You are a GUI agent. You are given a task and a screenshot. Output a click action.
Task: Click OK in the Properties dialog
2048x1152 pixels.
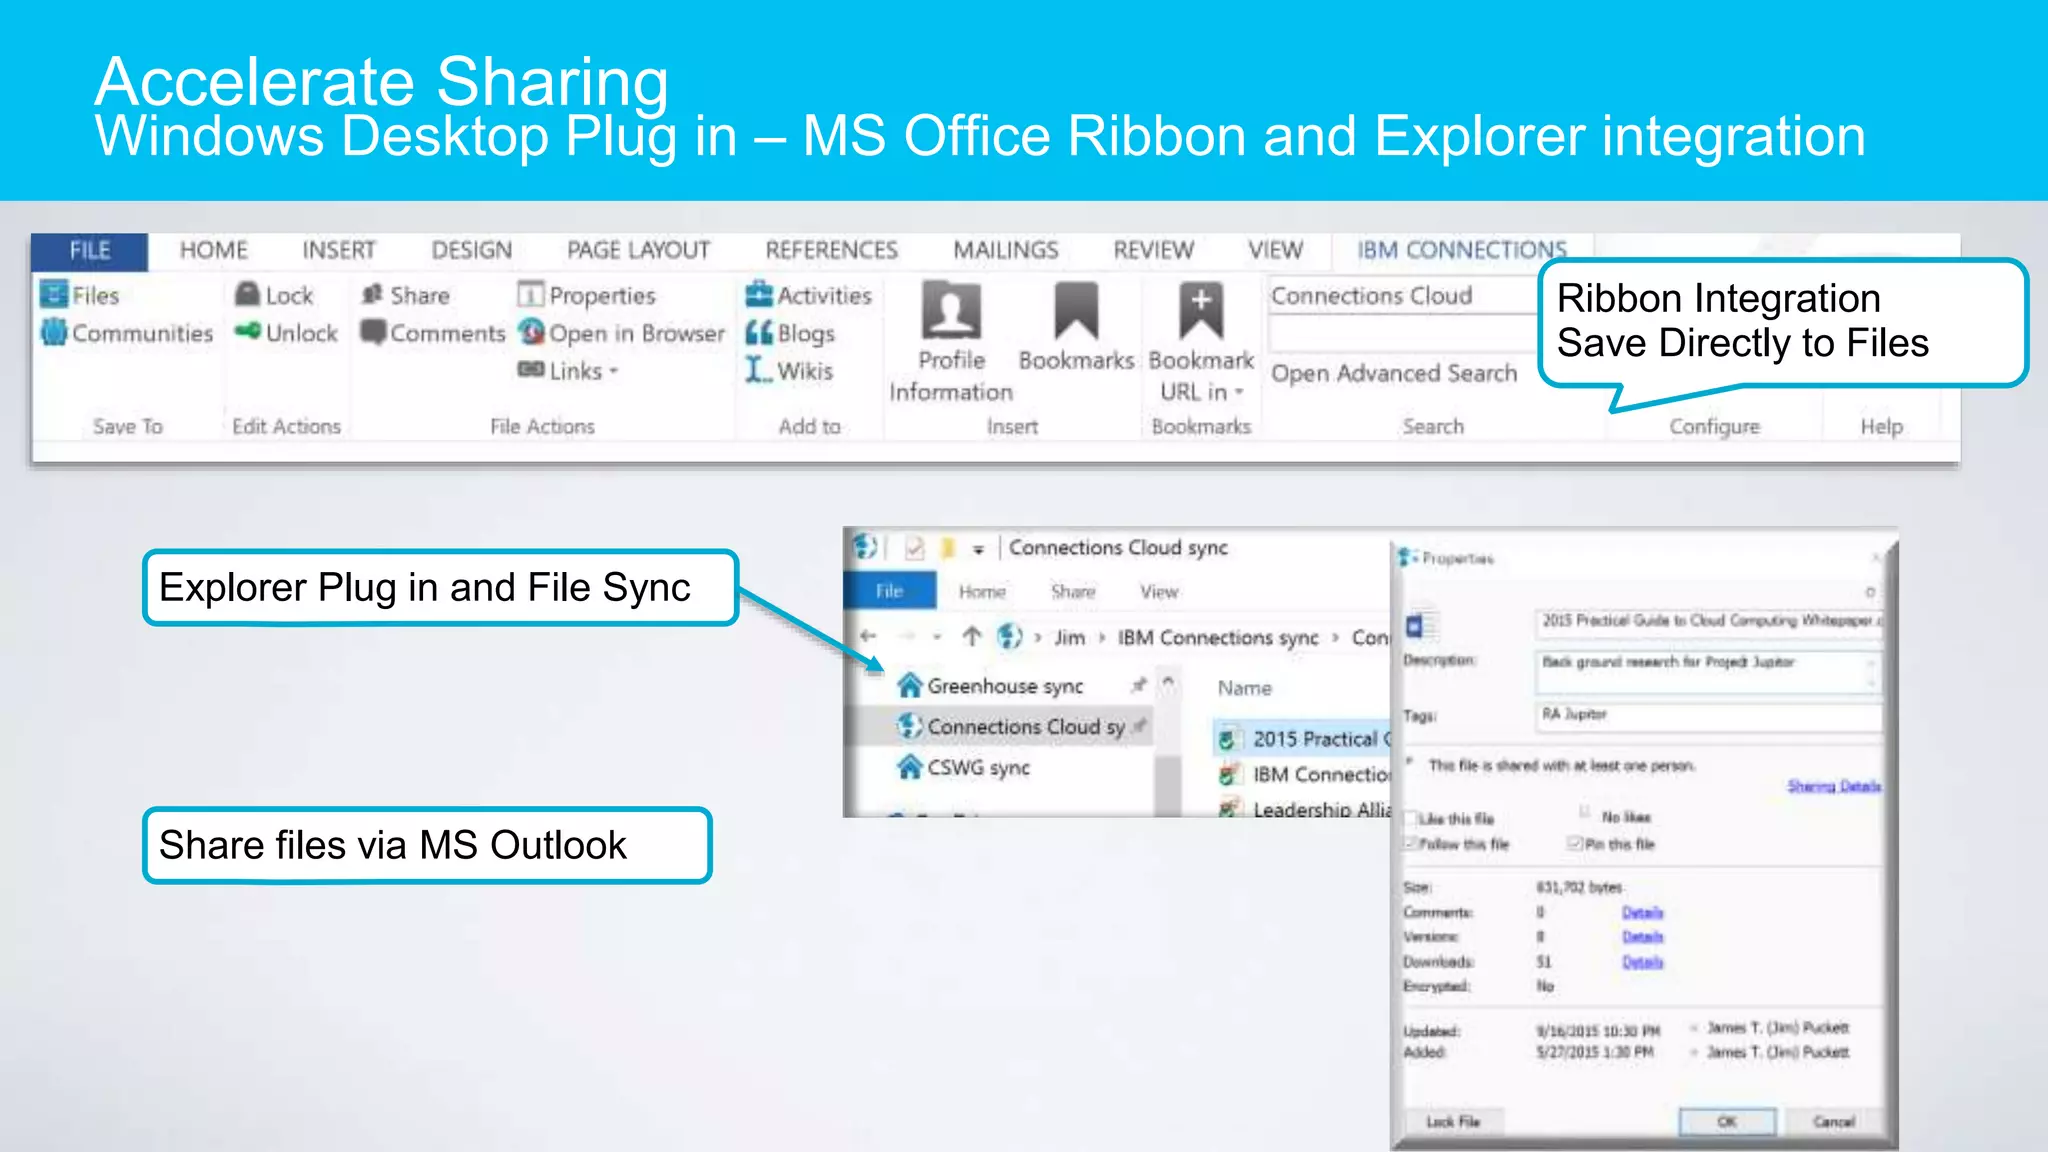pos(1727,1122)
